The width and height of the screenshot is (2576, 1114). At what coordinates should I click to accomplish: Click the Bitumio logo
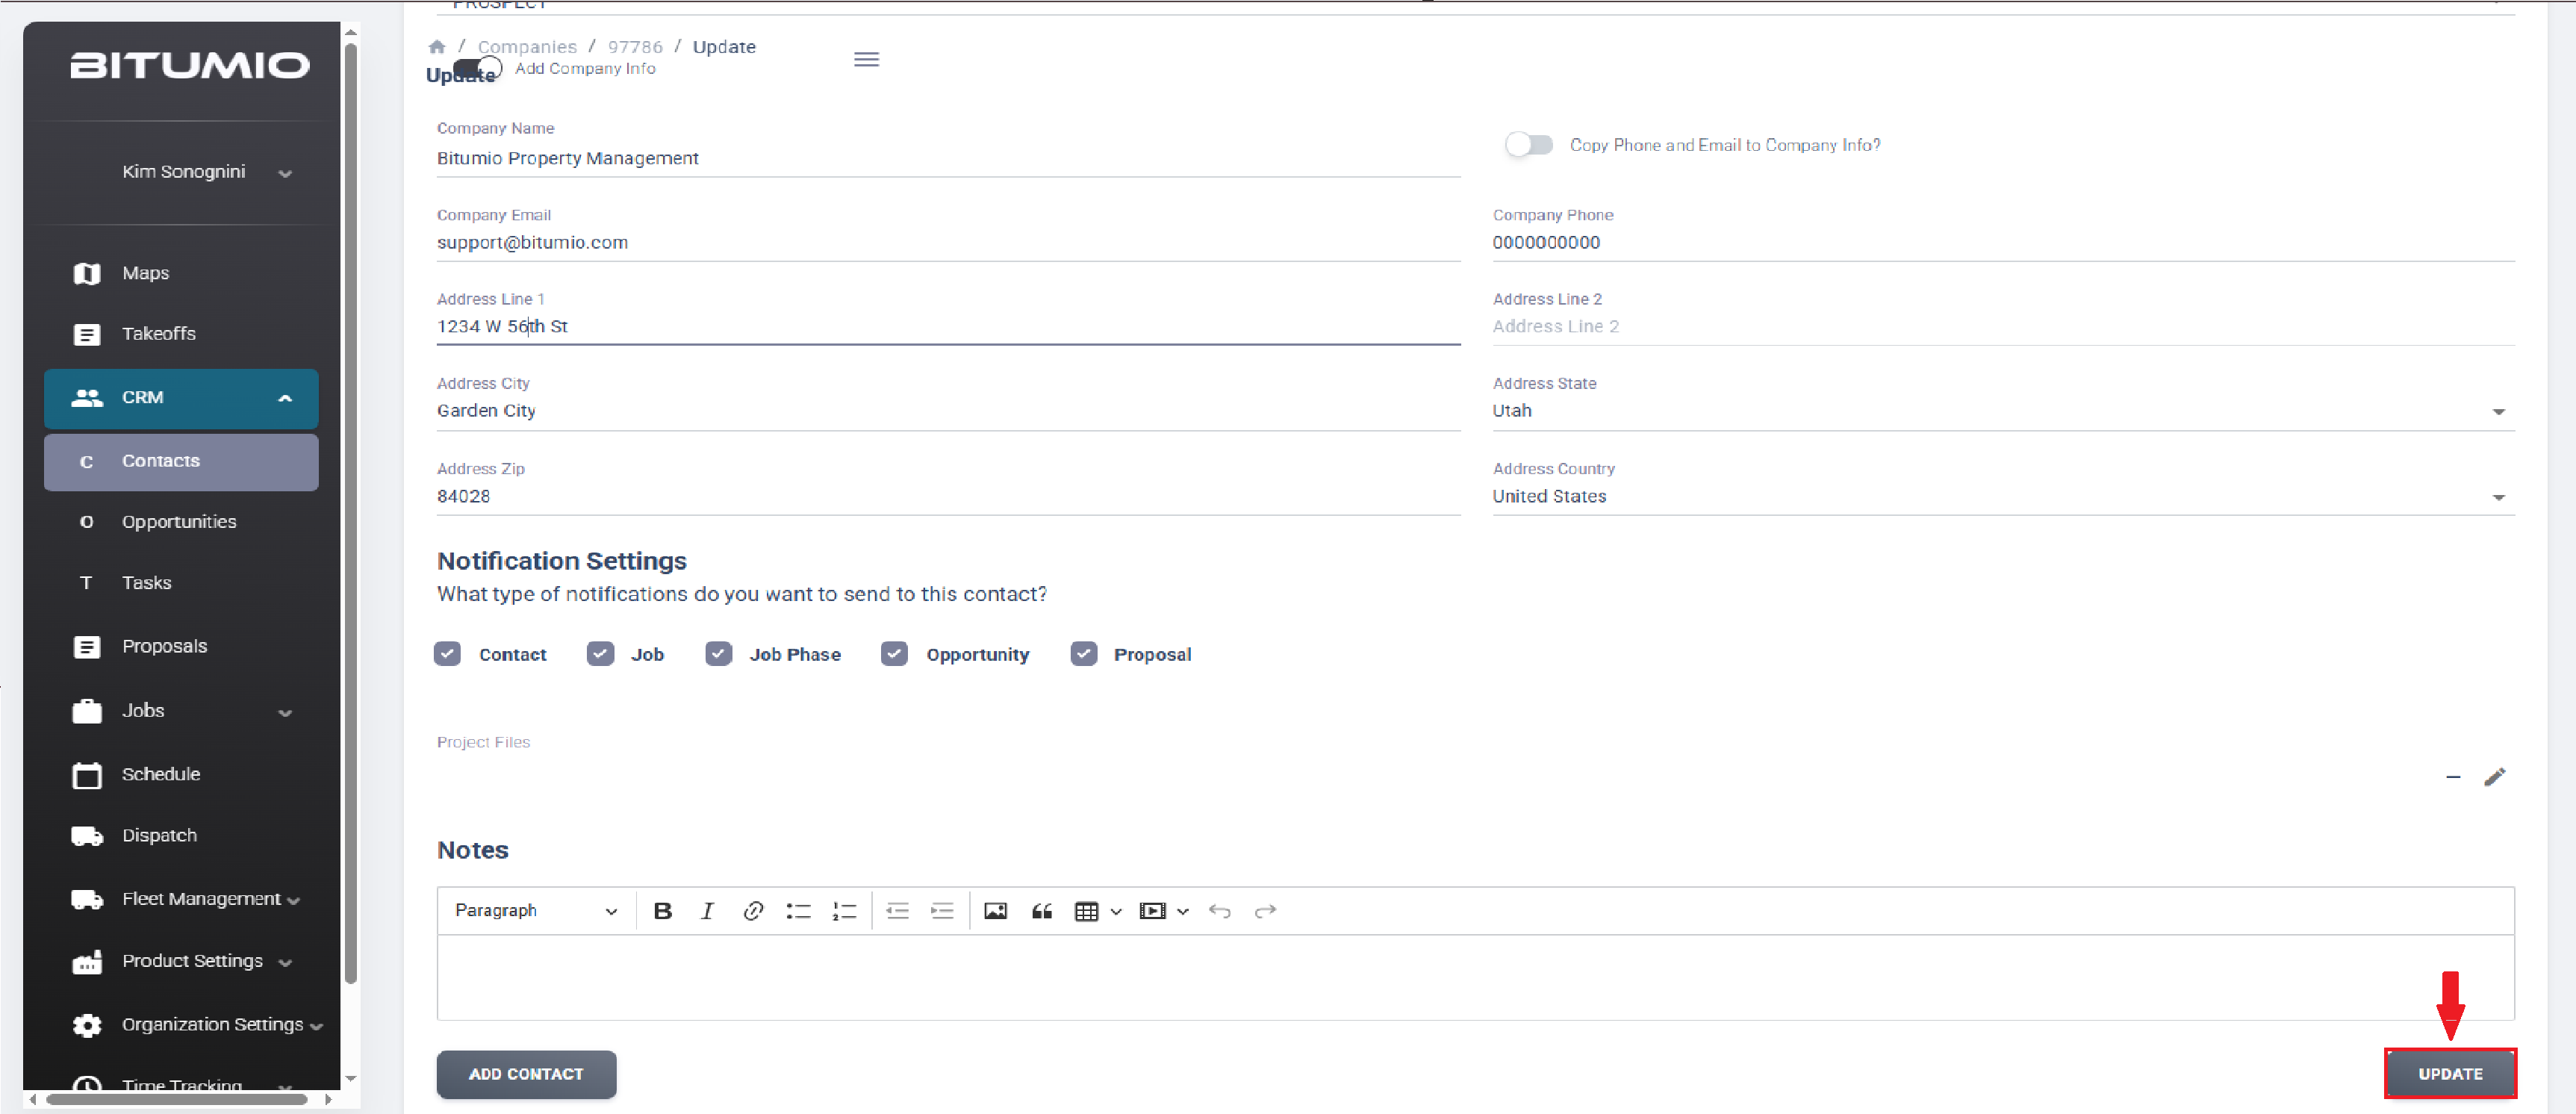(x=190, y=66)
